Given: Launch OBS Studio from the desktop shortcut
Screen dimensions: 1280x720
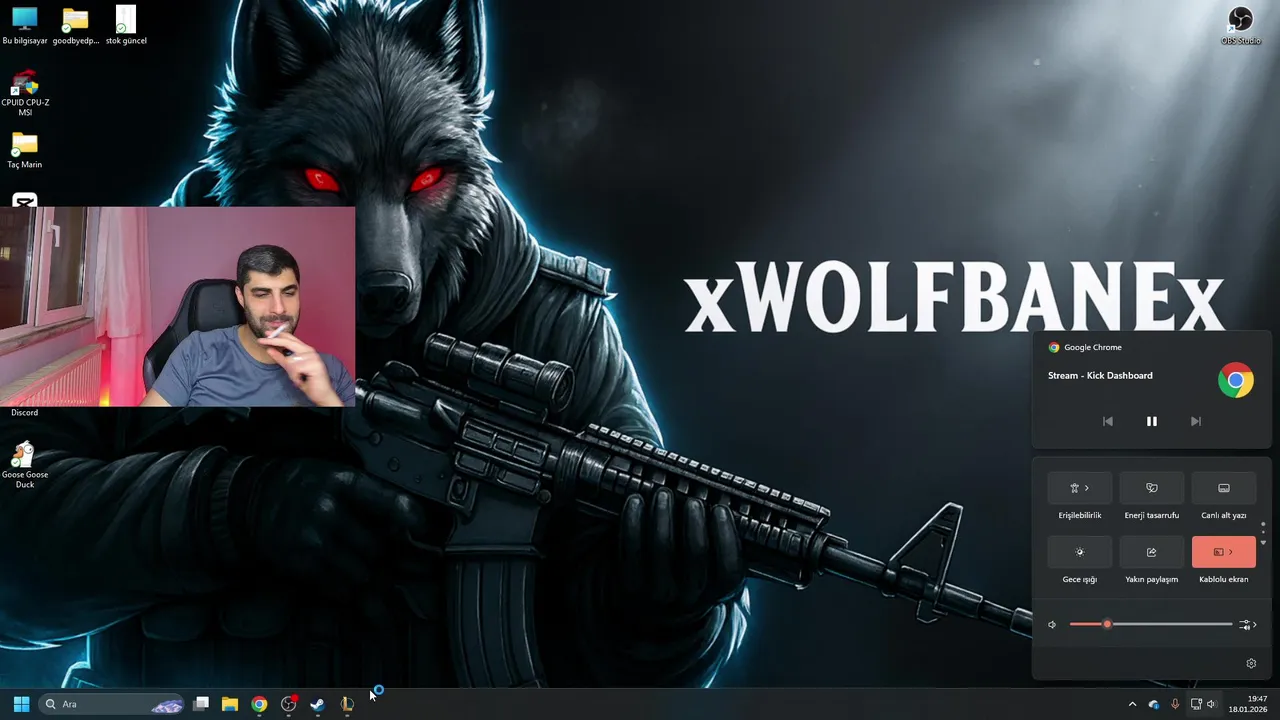Looking at the screenshot, I should (1240, 25).
